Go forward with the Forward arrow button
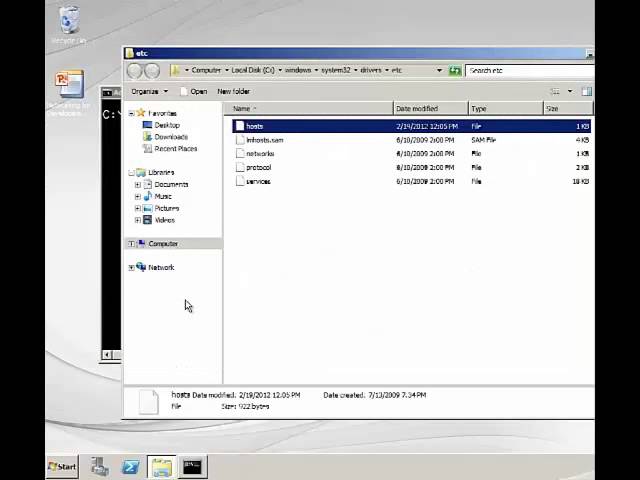 pyautogui.click(x=152, y=71)
